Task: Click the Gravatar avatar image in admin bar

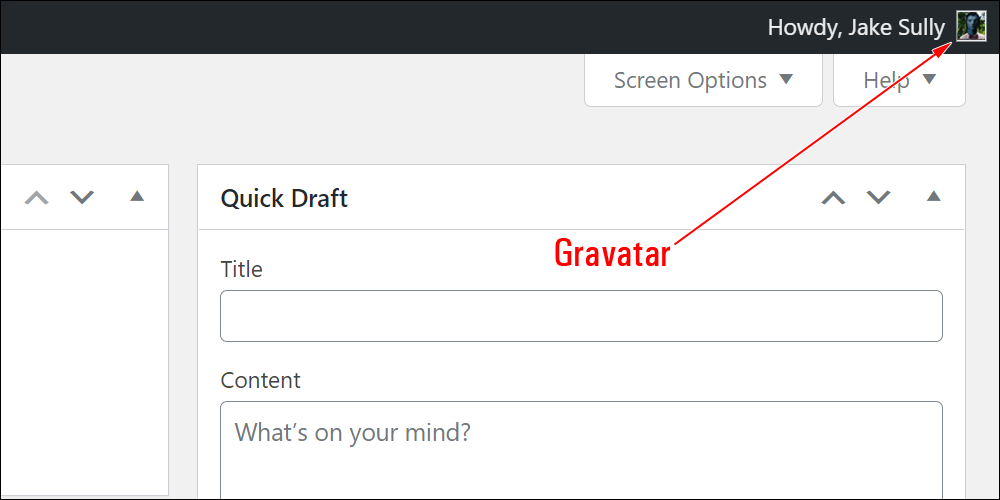Action: [x=971, y=27]
